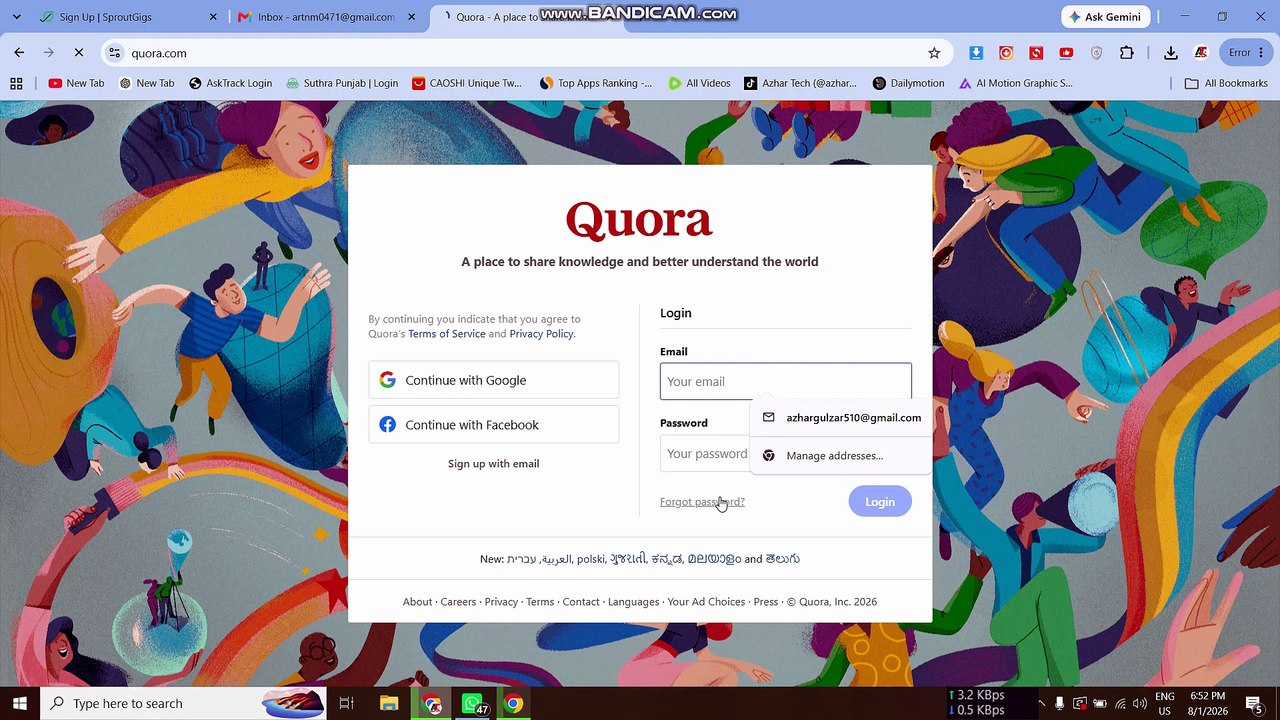
Task: Open the Azhar Tech TikTok bookmark
Action: [800, 83]
